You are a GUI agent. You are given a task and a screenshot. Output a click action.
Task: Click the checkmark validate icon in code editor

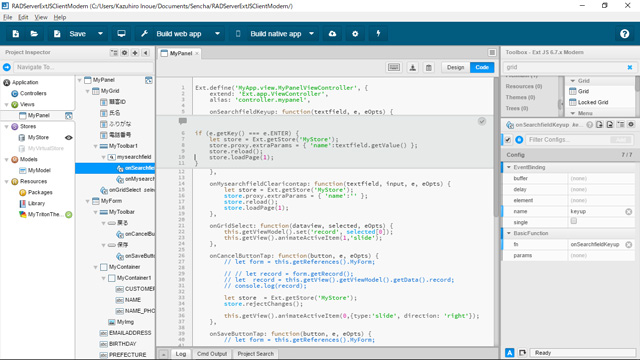pos(482,121)
